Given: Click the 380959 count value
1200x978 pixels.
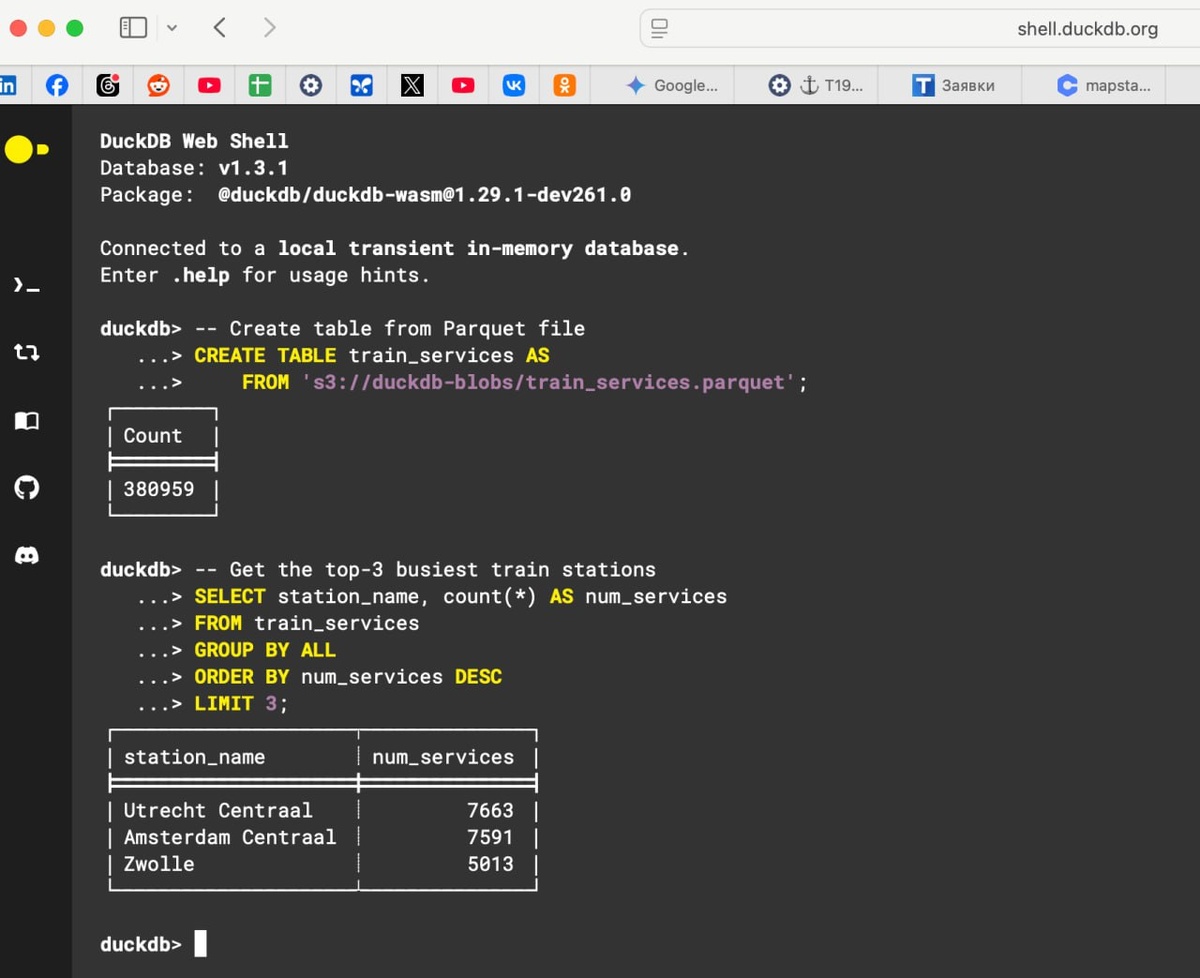Looking at the screenshot, I should point(158,490).
